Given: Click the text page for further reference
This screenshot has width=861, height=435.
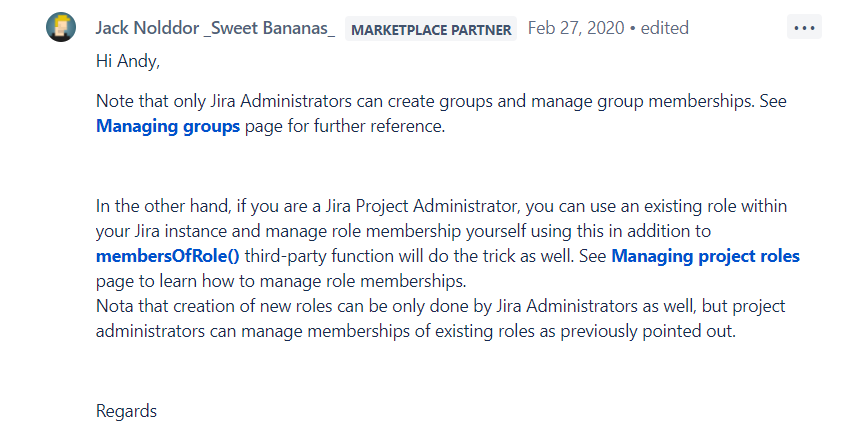Looking at the screenshot, I should (x=345, y=126).
